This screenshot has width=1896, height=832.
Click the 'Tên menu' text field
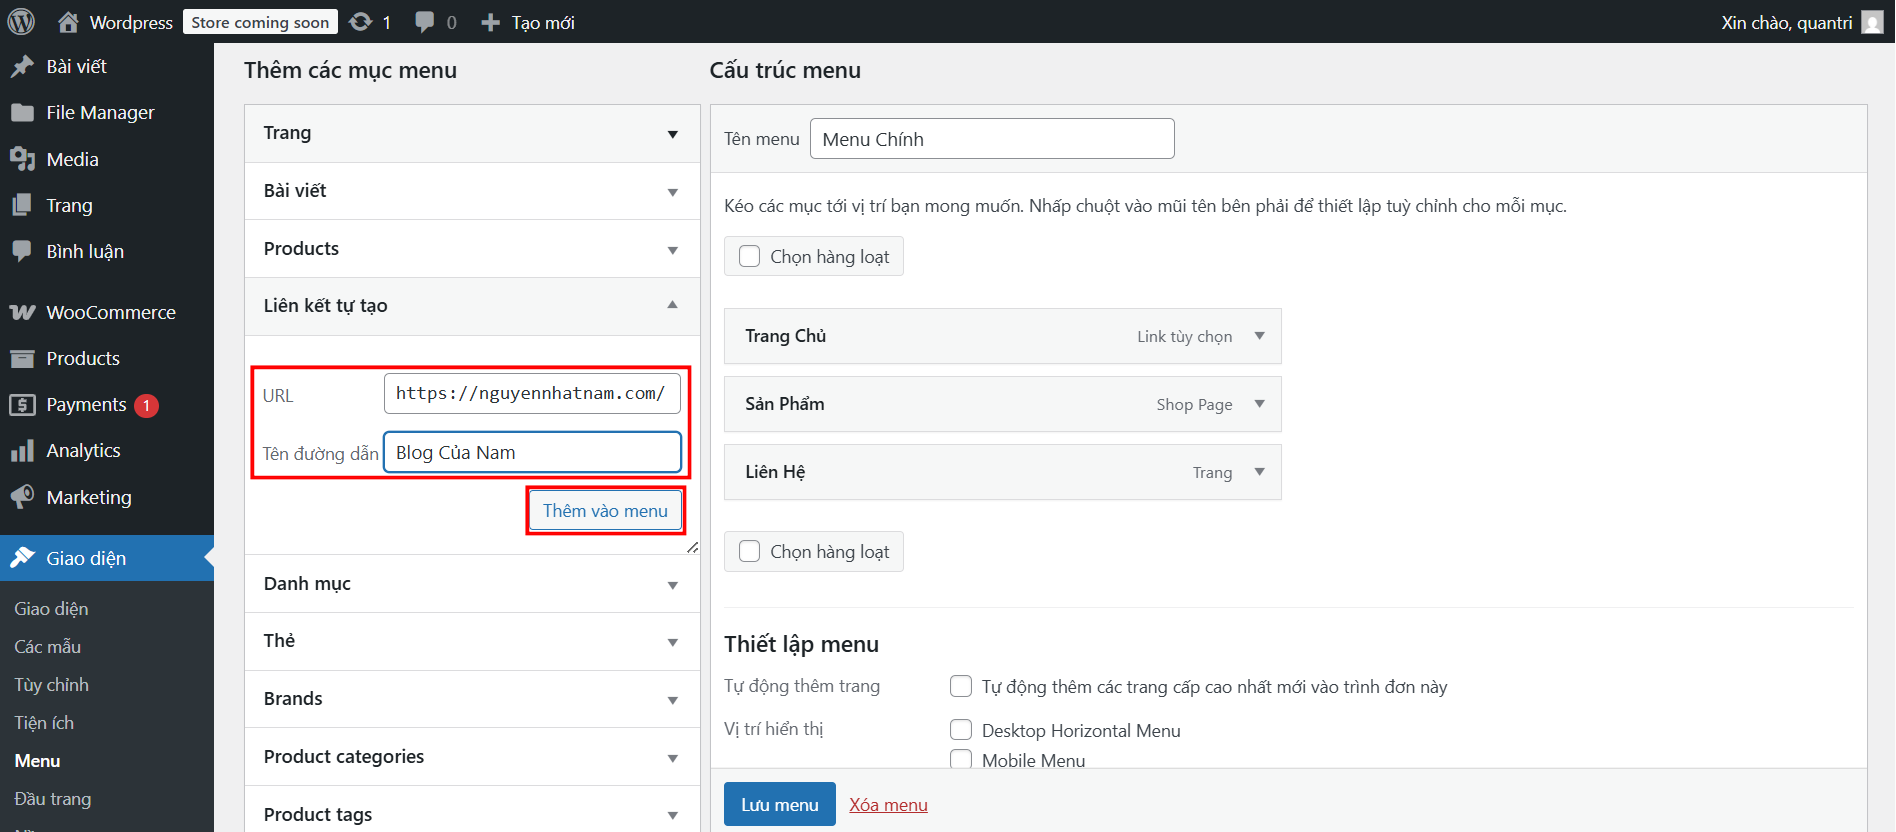(991, 139)
